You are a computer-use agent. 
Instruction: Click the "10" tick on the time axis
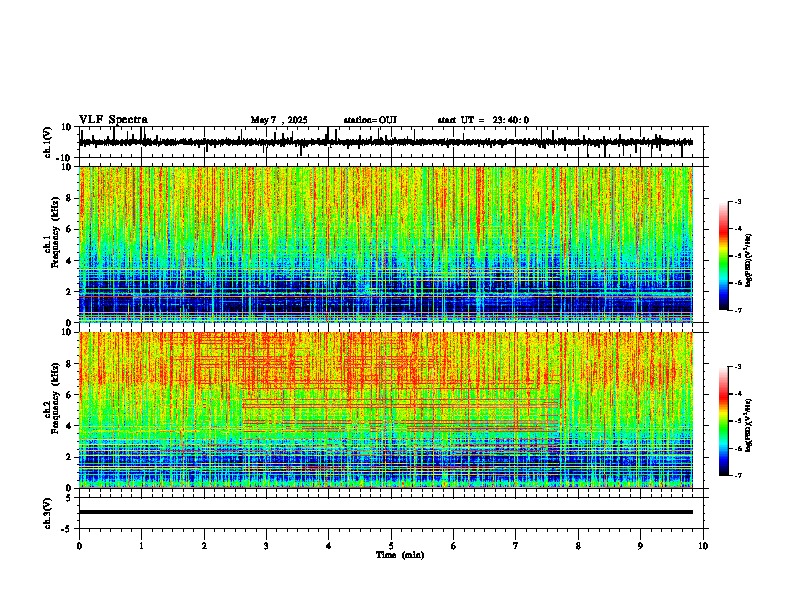tap(703, 546)
